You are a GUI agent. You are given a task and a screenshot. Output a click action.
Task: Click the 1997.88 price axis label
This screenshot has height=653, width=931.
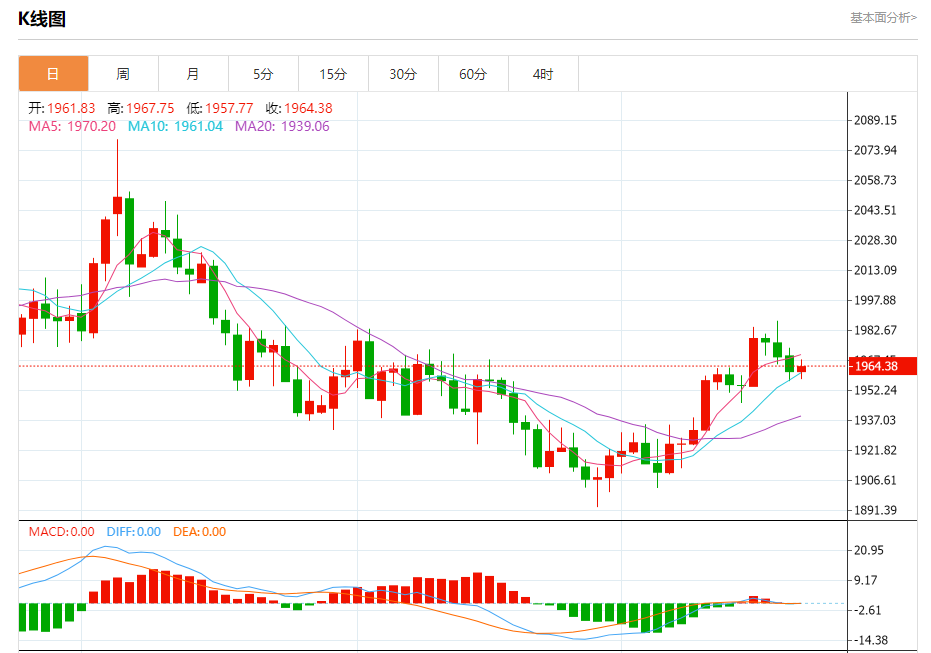(x=875, y=300)
